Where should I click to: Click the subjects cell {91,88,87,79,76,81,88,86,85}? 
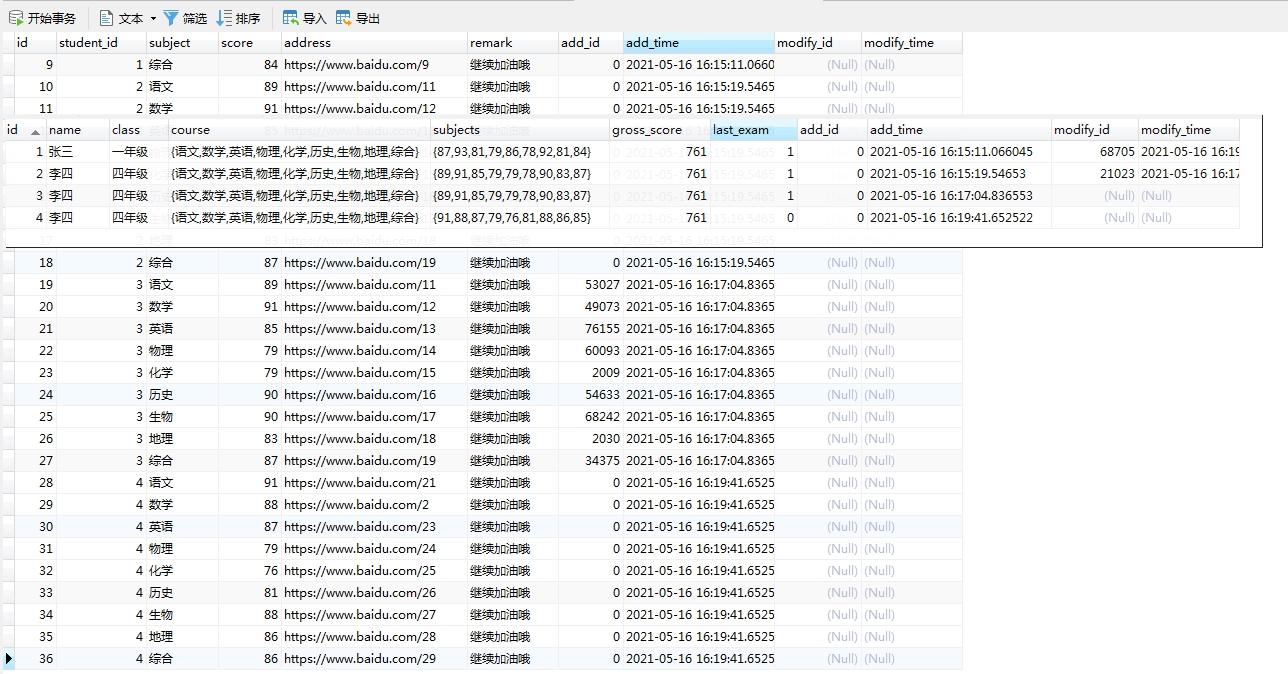pos(520,218)
